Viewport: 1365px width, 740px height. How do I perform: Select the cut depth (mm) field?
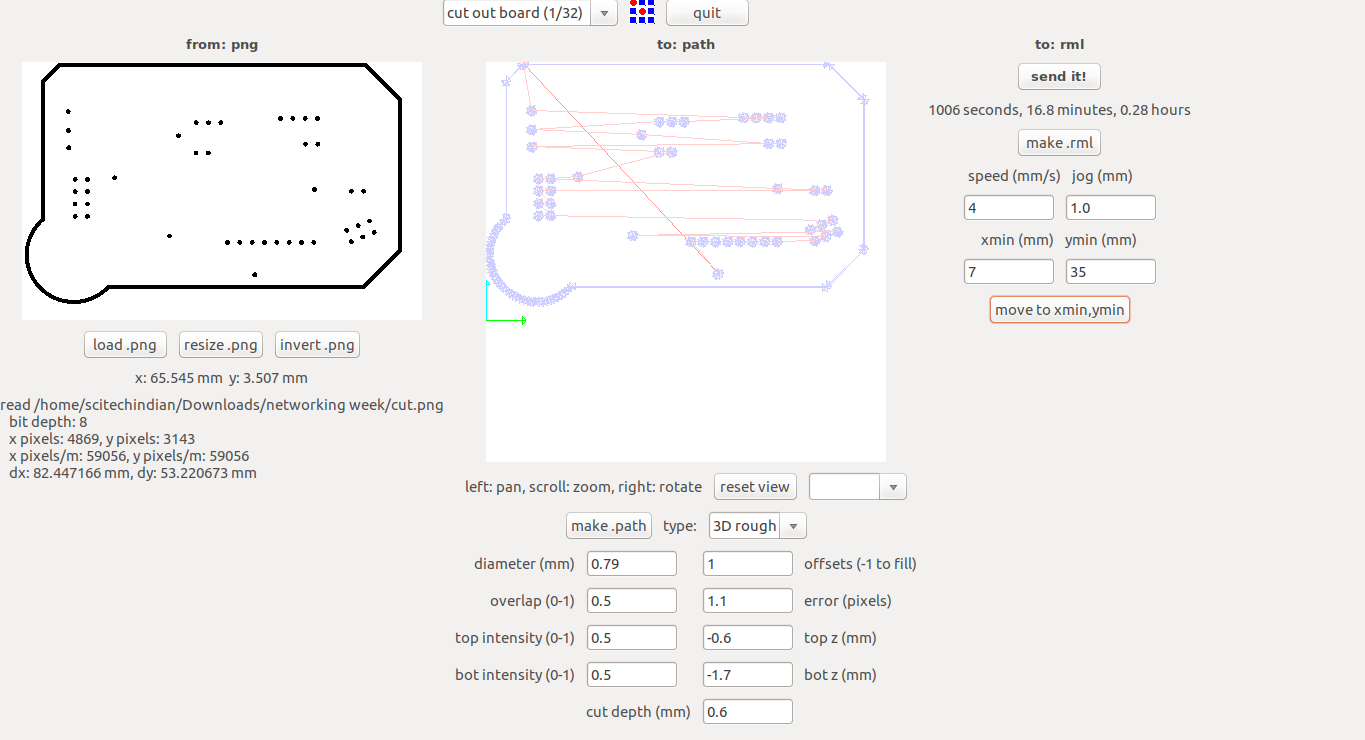coord(747,712)
